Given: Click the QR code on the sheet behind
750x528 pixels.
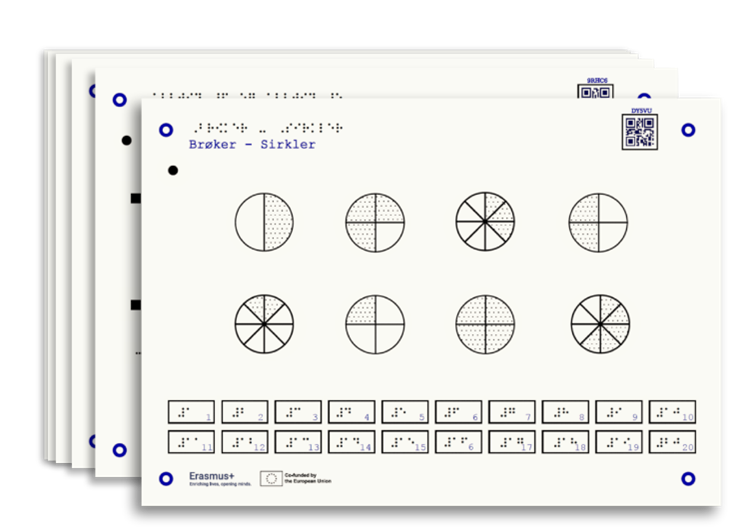Looking at the screenshot, I should 595,91.
